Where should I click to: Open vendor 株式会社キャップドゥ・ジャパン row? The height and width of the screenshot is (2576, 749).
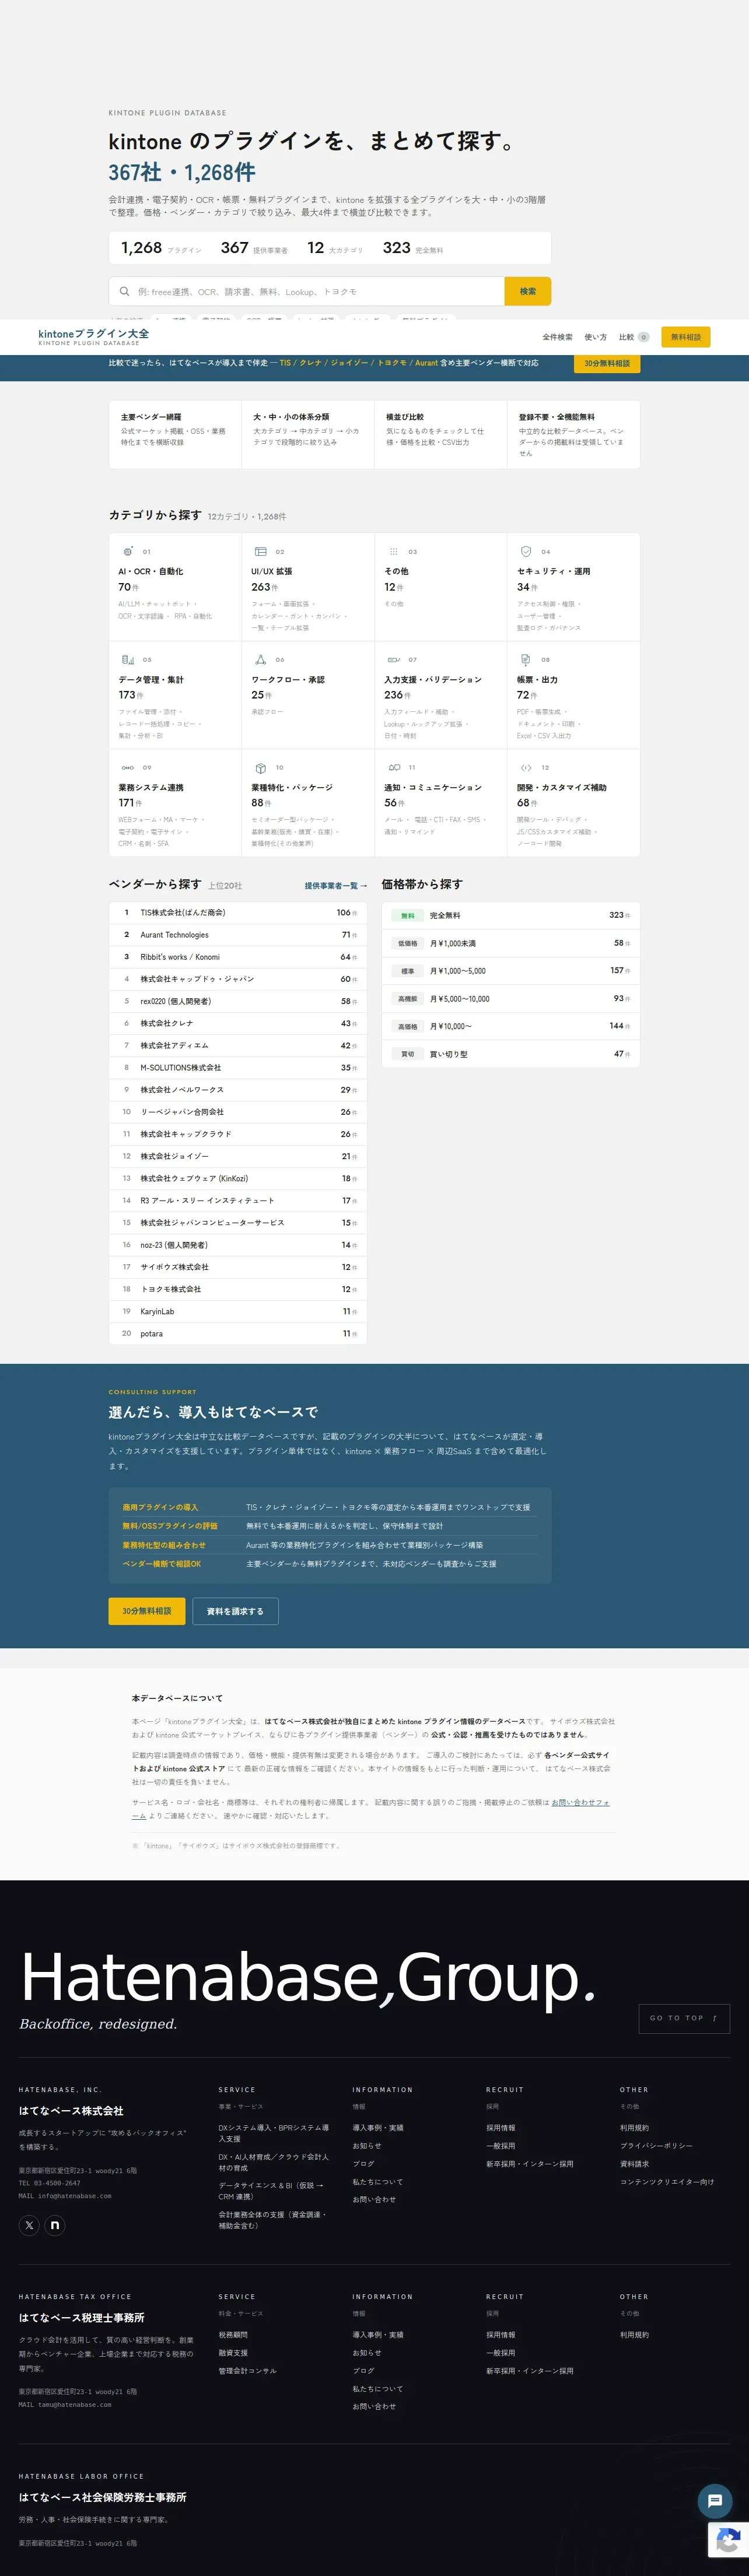pyautogui.click(x=238, y=979)
